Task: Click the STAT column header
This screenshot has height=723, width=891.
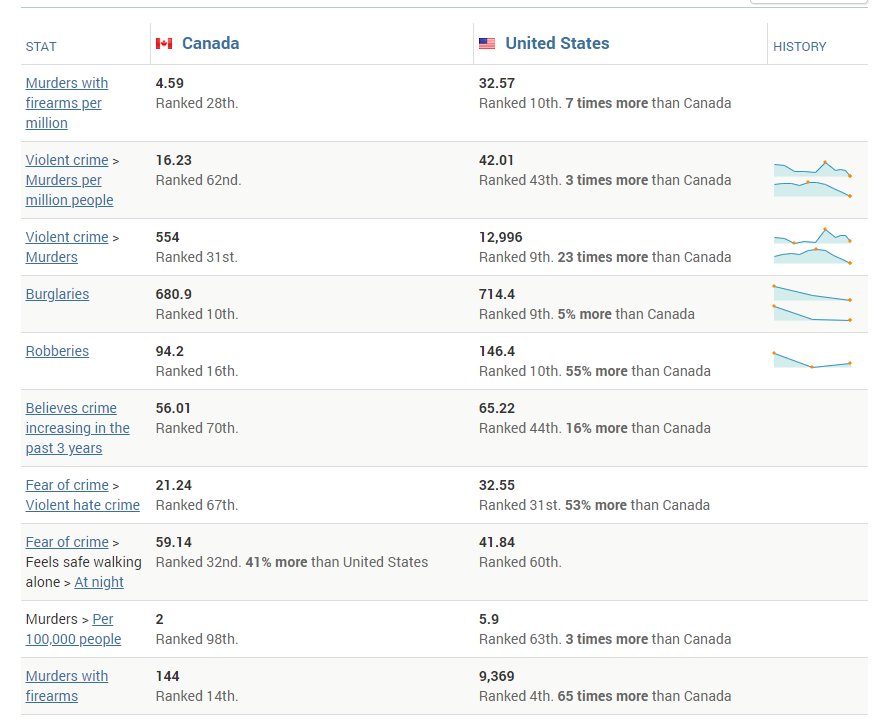Action: click(41, 47)
